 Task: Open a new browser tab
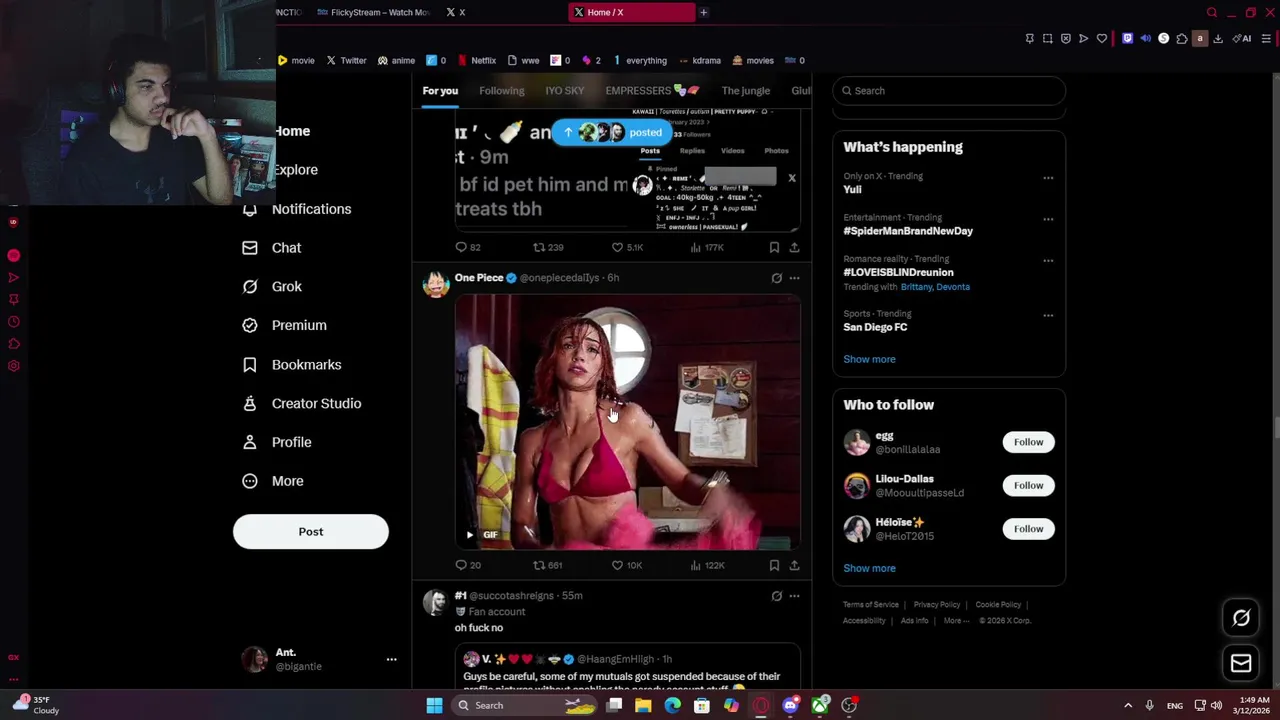[x=703, y=12]
